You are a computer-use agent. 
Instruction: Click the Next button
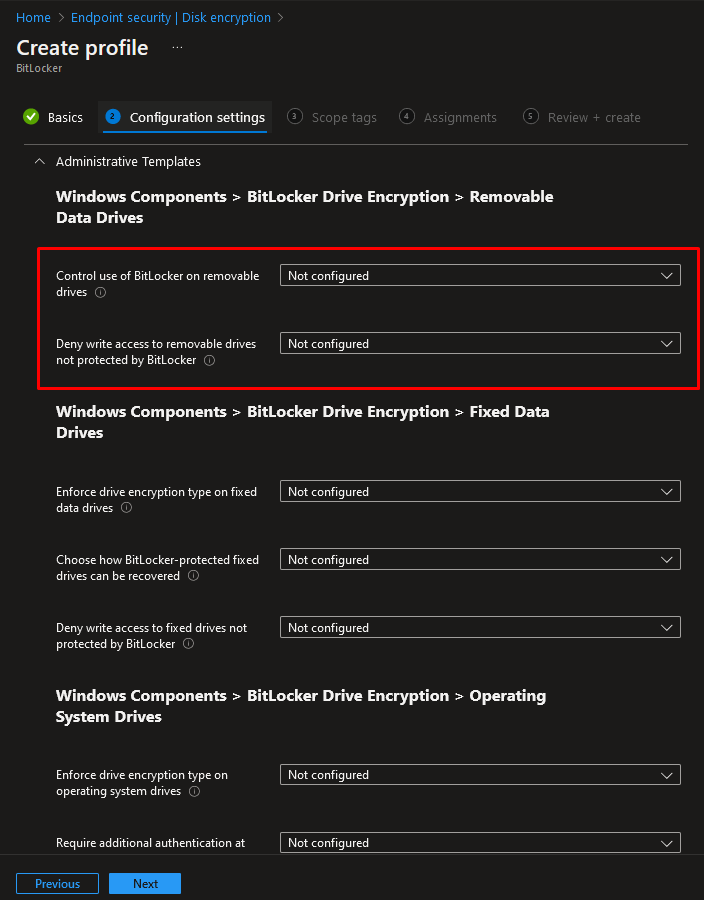(x=145, y=883)
